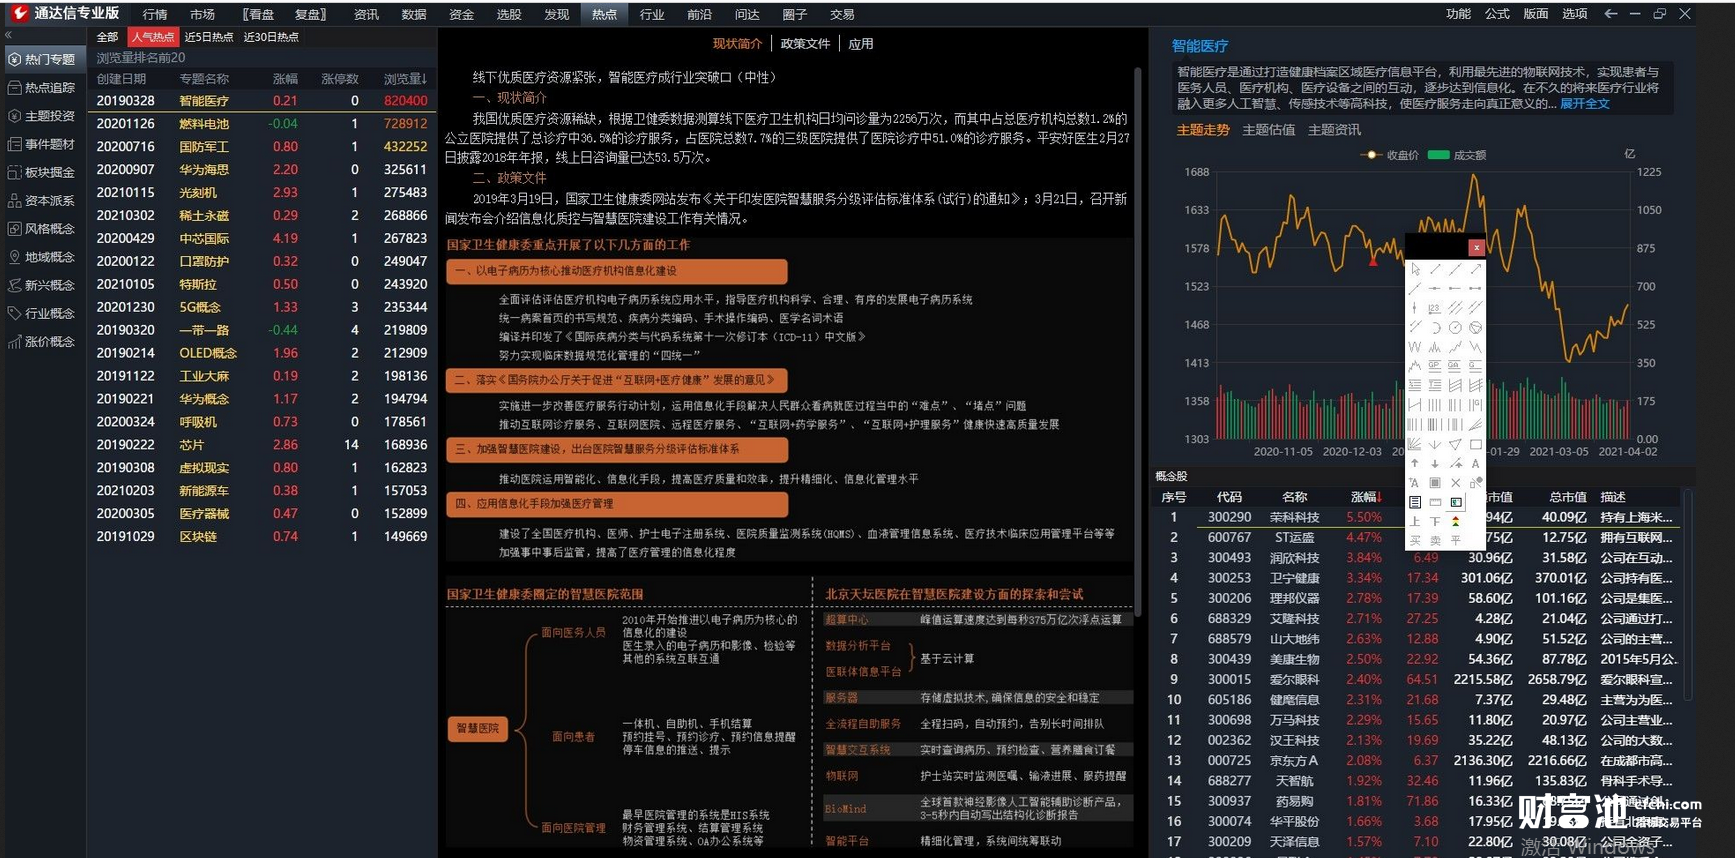Open 主题投资 in the sidebar

click(42, 116)
